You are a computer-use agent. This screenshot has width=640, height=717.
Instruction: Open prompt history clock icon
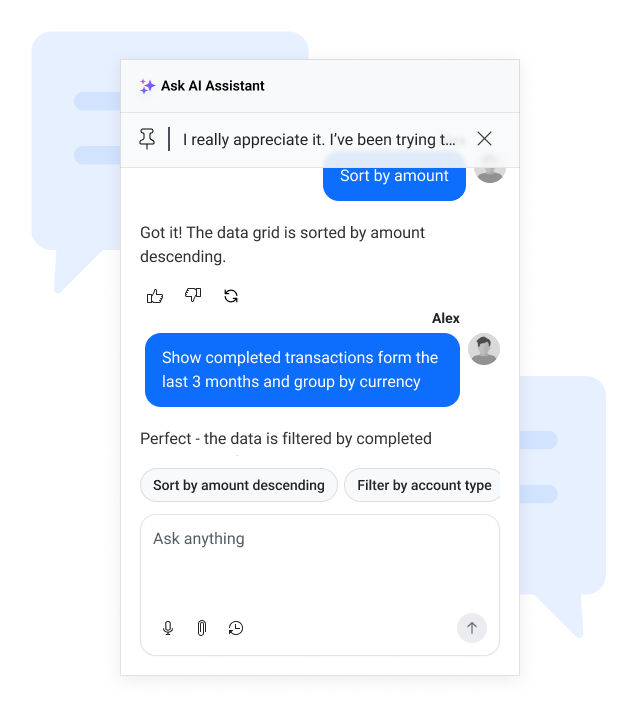236,628
